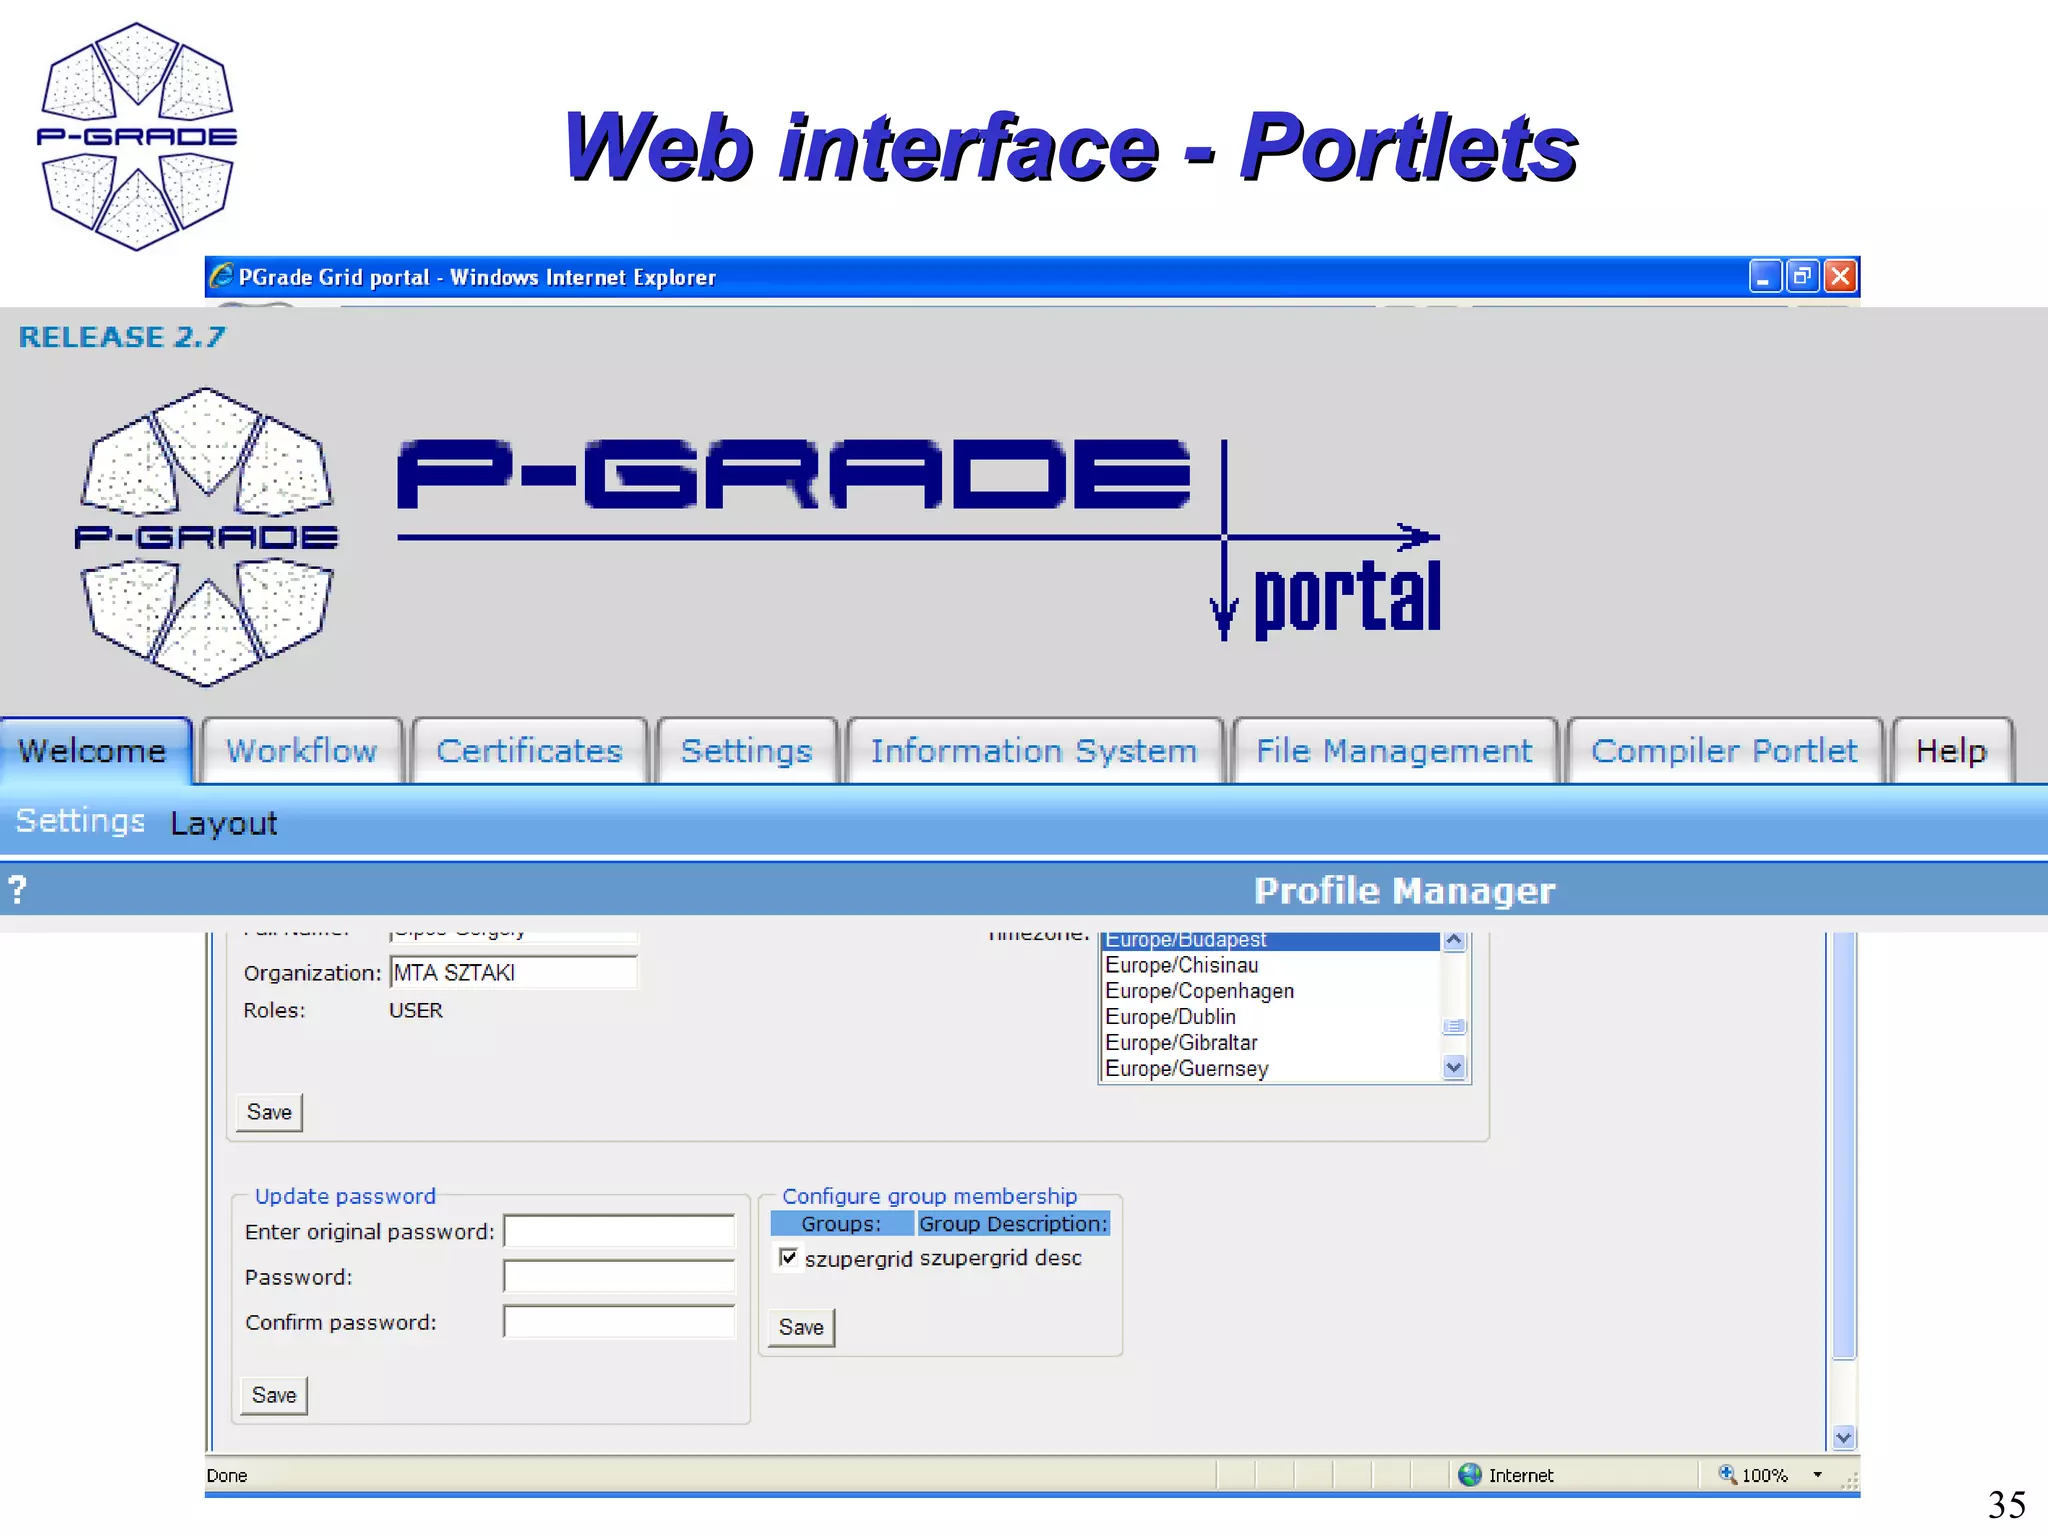Click the Internet zone globe icon
The height and width of the screenshot is (1536, 2048).
[1470, 1475]
